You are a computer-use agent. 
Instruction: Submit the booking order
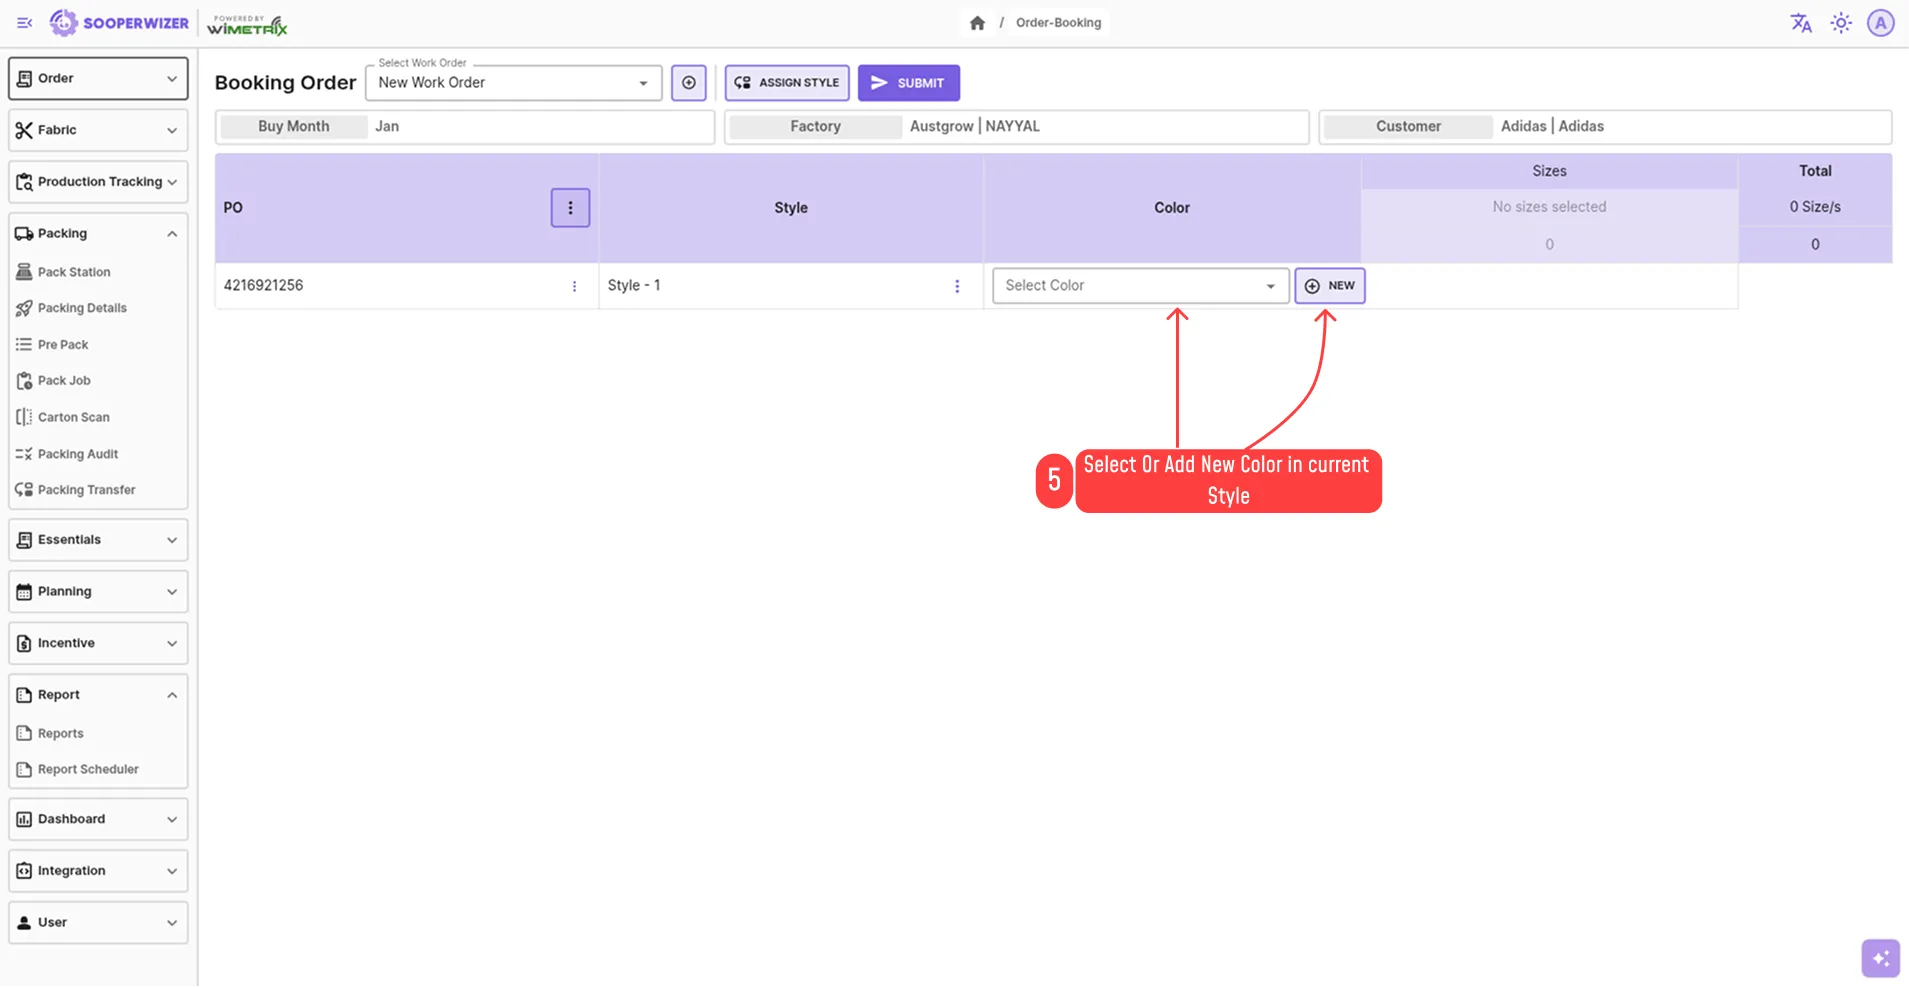pos(908,82)
